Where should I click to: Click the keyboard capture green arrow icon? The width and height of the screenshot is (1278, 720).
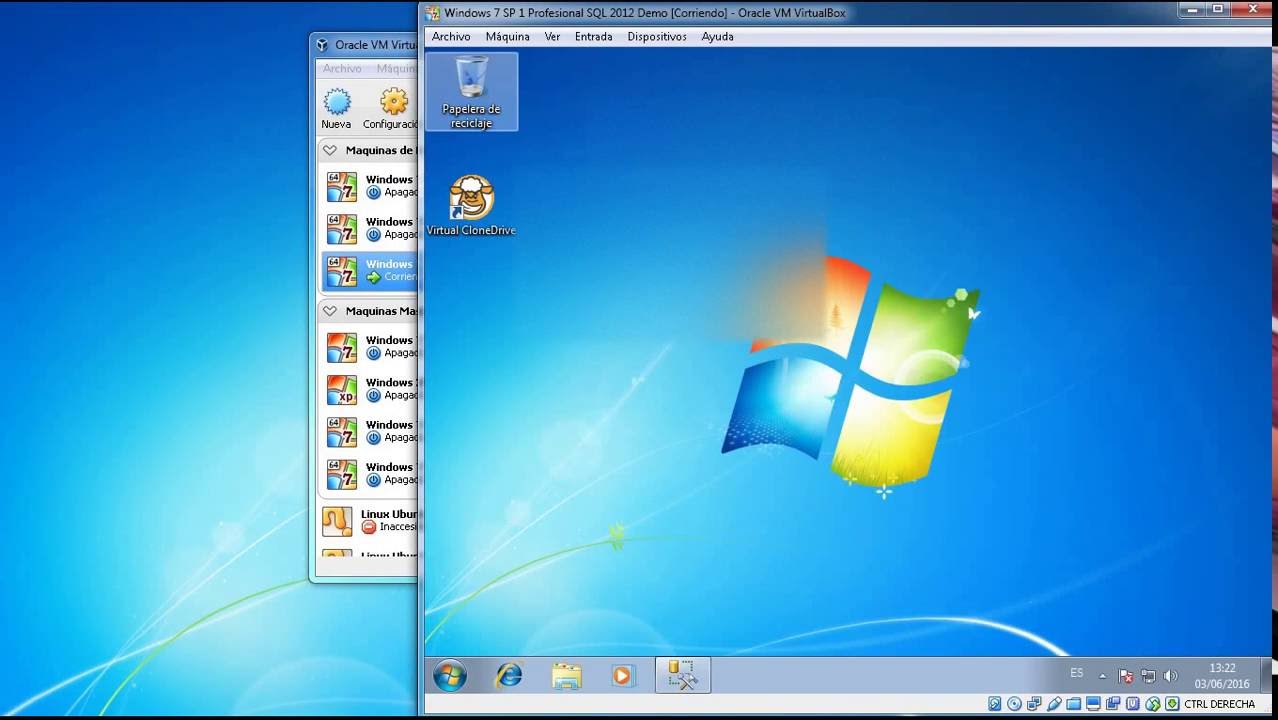(1172, 704)
